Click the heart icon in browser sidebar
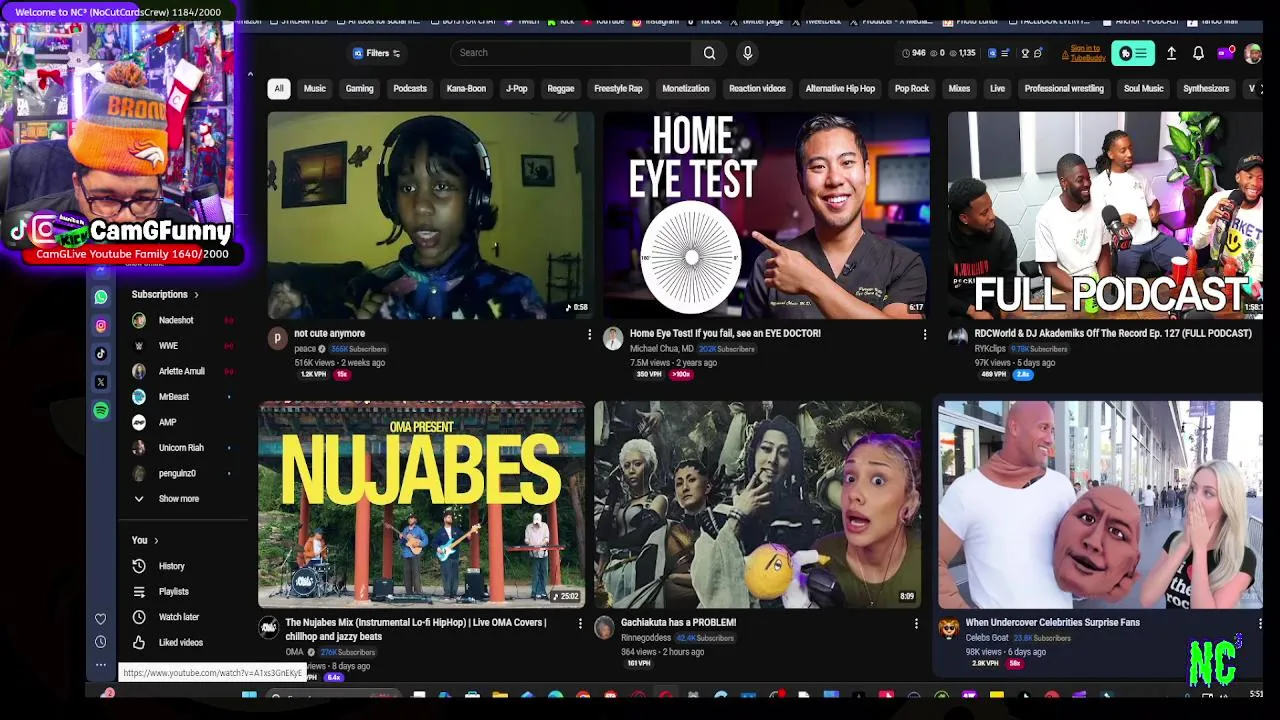The image size is (1280, 720). pyautogui.click(x=100, y=619)
